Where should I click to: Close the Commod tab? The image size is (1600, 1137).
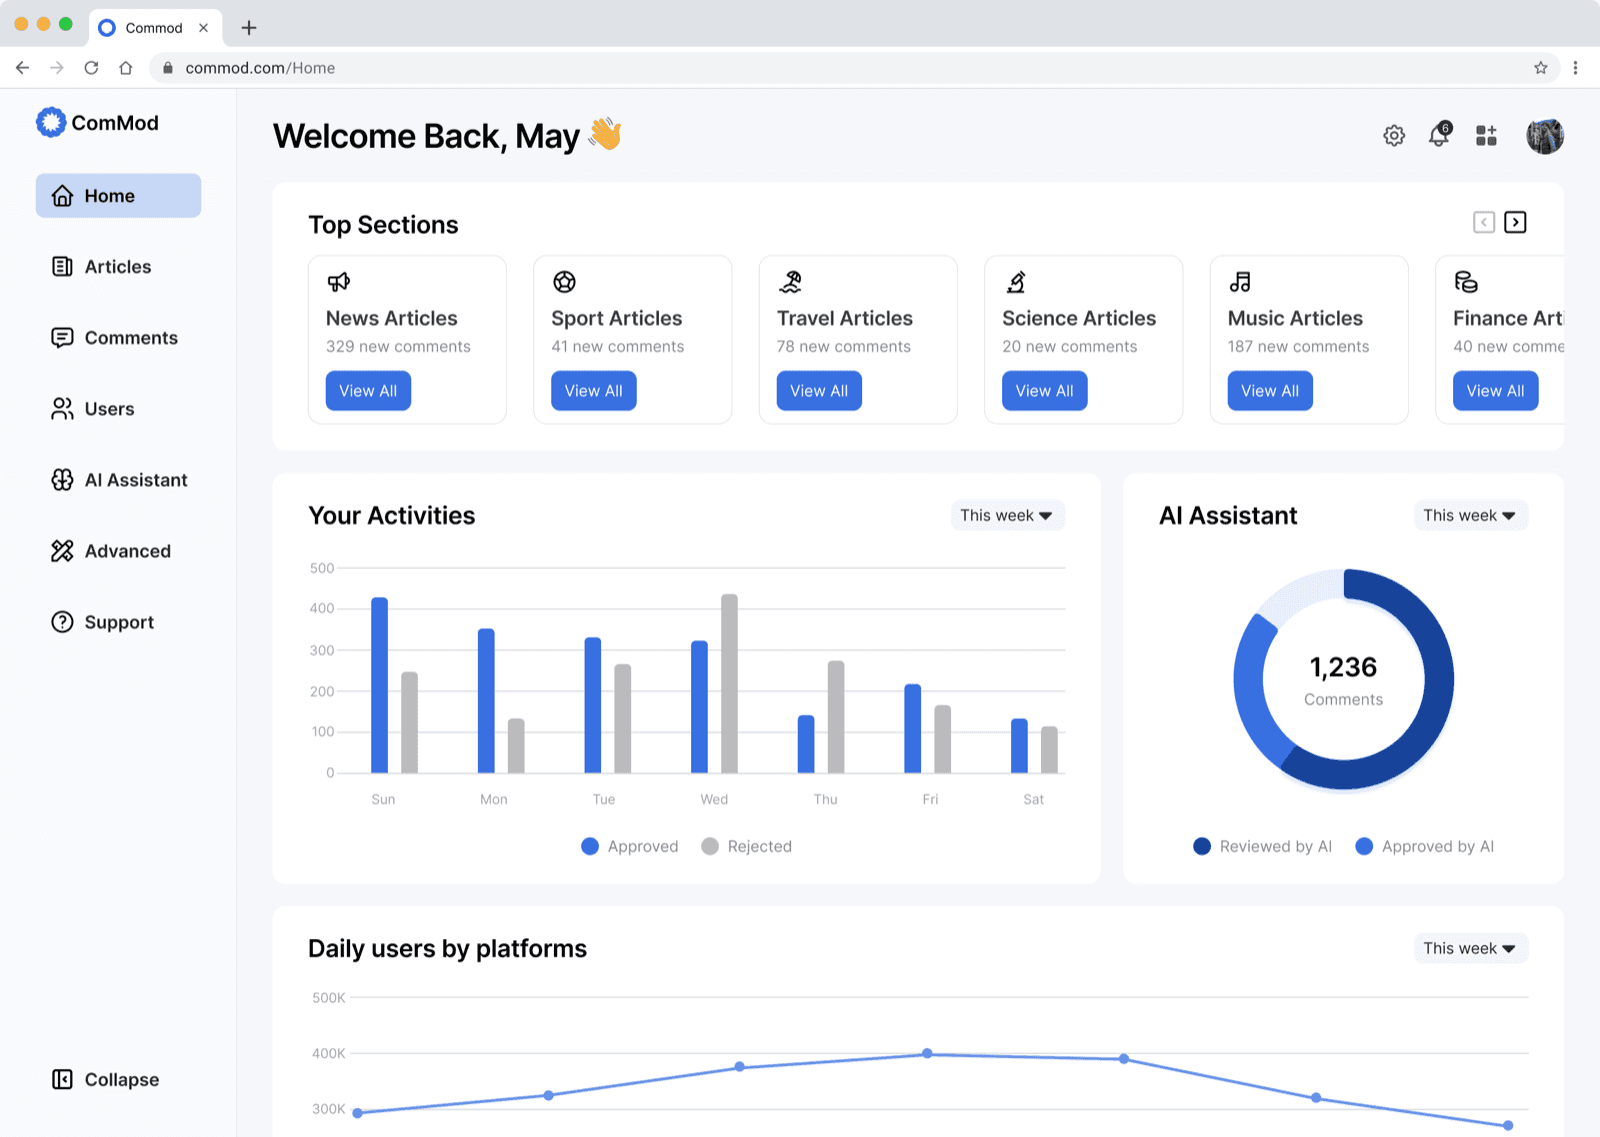(204, 28)
